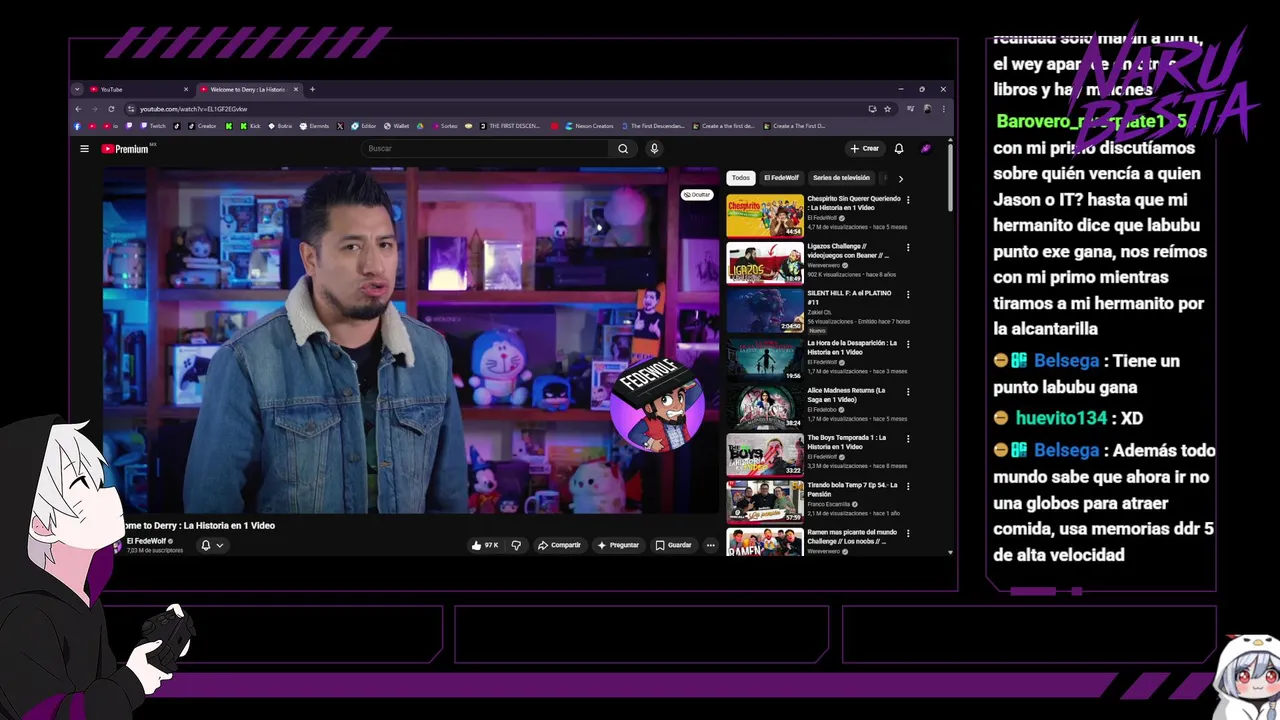Select Series de televisión filter chip
The width and height of the screenshot is (1280, 720).
[x=841, y=178]
